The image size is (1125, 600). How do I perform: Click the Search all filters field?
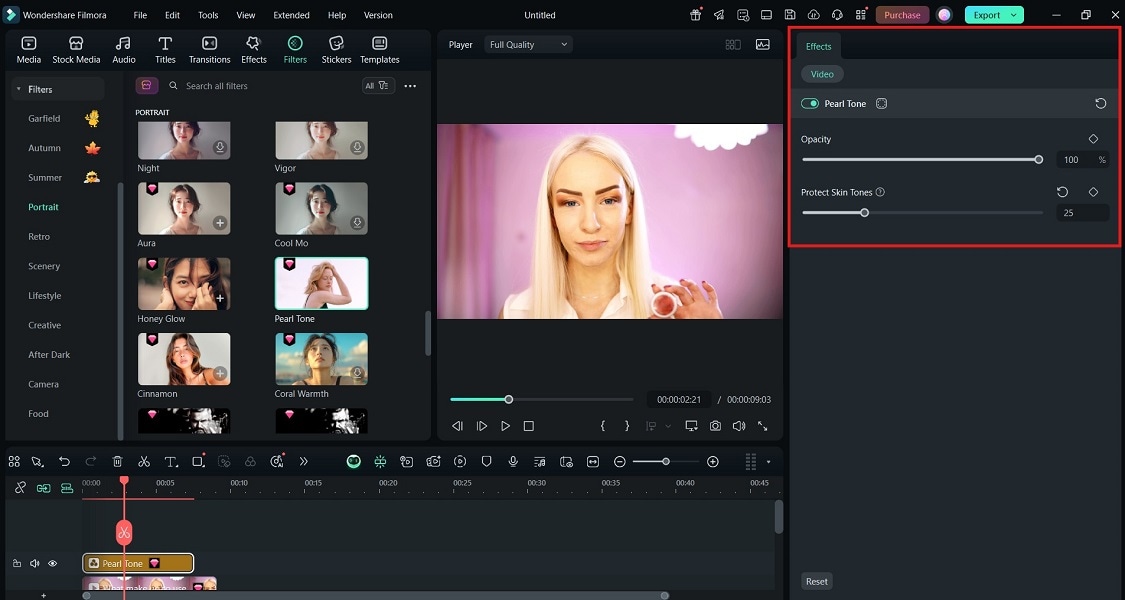262,85
